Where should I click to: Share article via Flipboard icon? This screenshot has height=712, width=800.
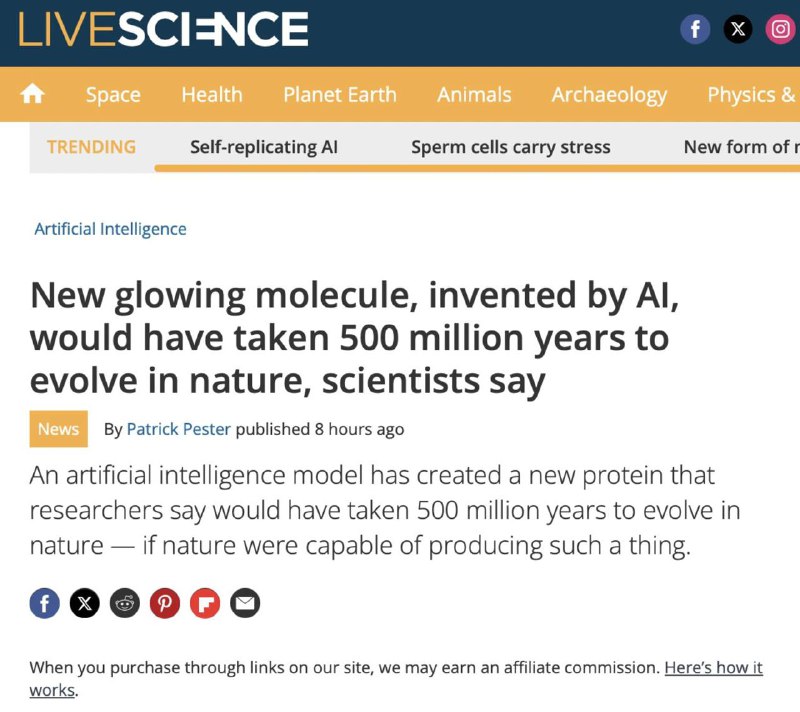[x=205, y=603]
